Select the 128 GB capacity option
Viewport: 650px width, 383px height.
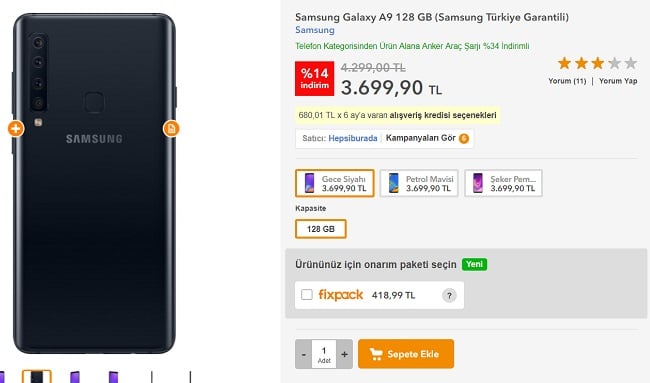point(321,229)
